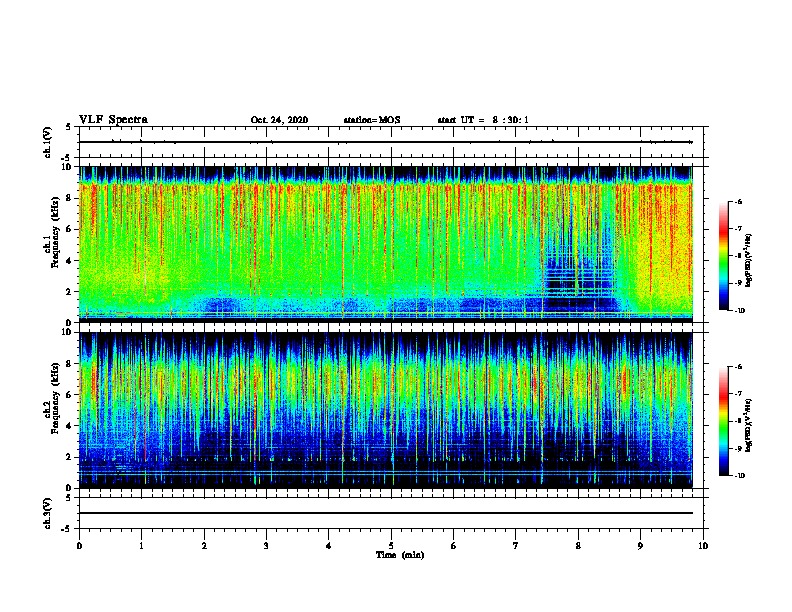
Task: Click the ch.2 spectrogram color scale bar
Action: [724, 421]
